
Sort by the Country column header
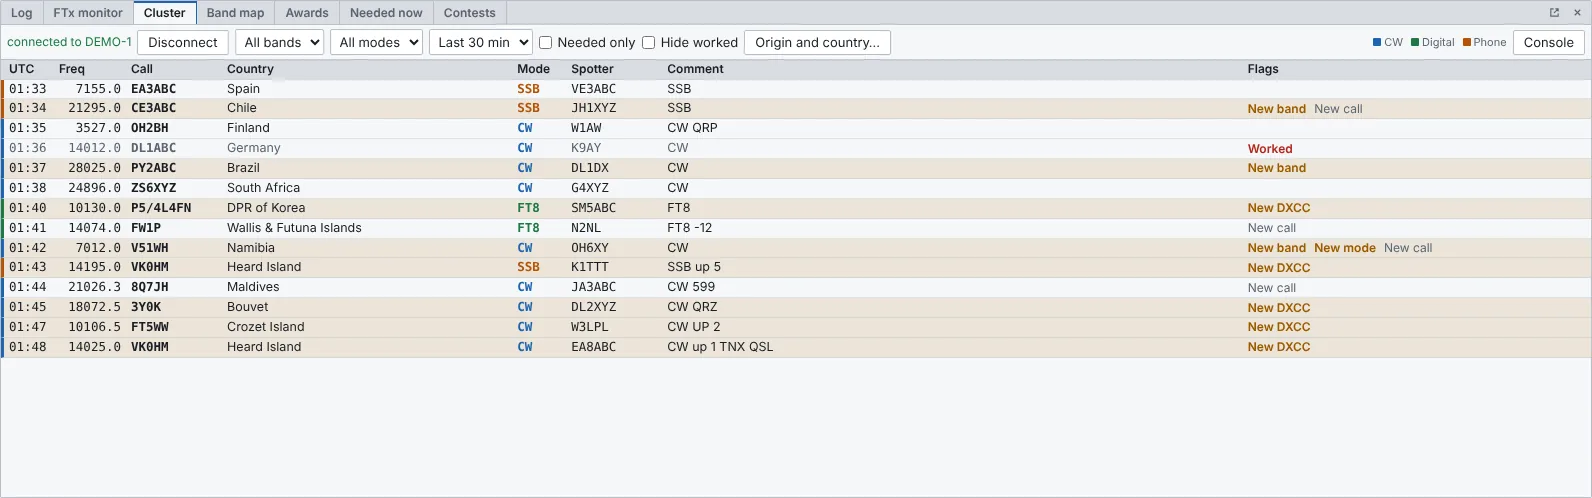coord(250,69)
